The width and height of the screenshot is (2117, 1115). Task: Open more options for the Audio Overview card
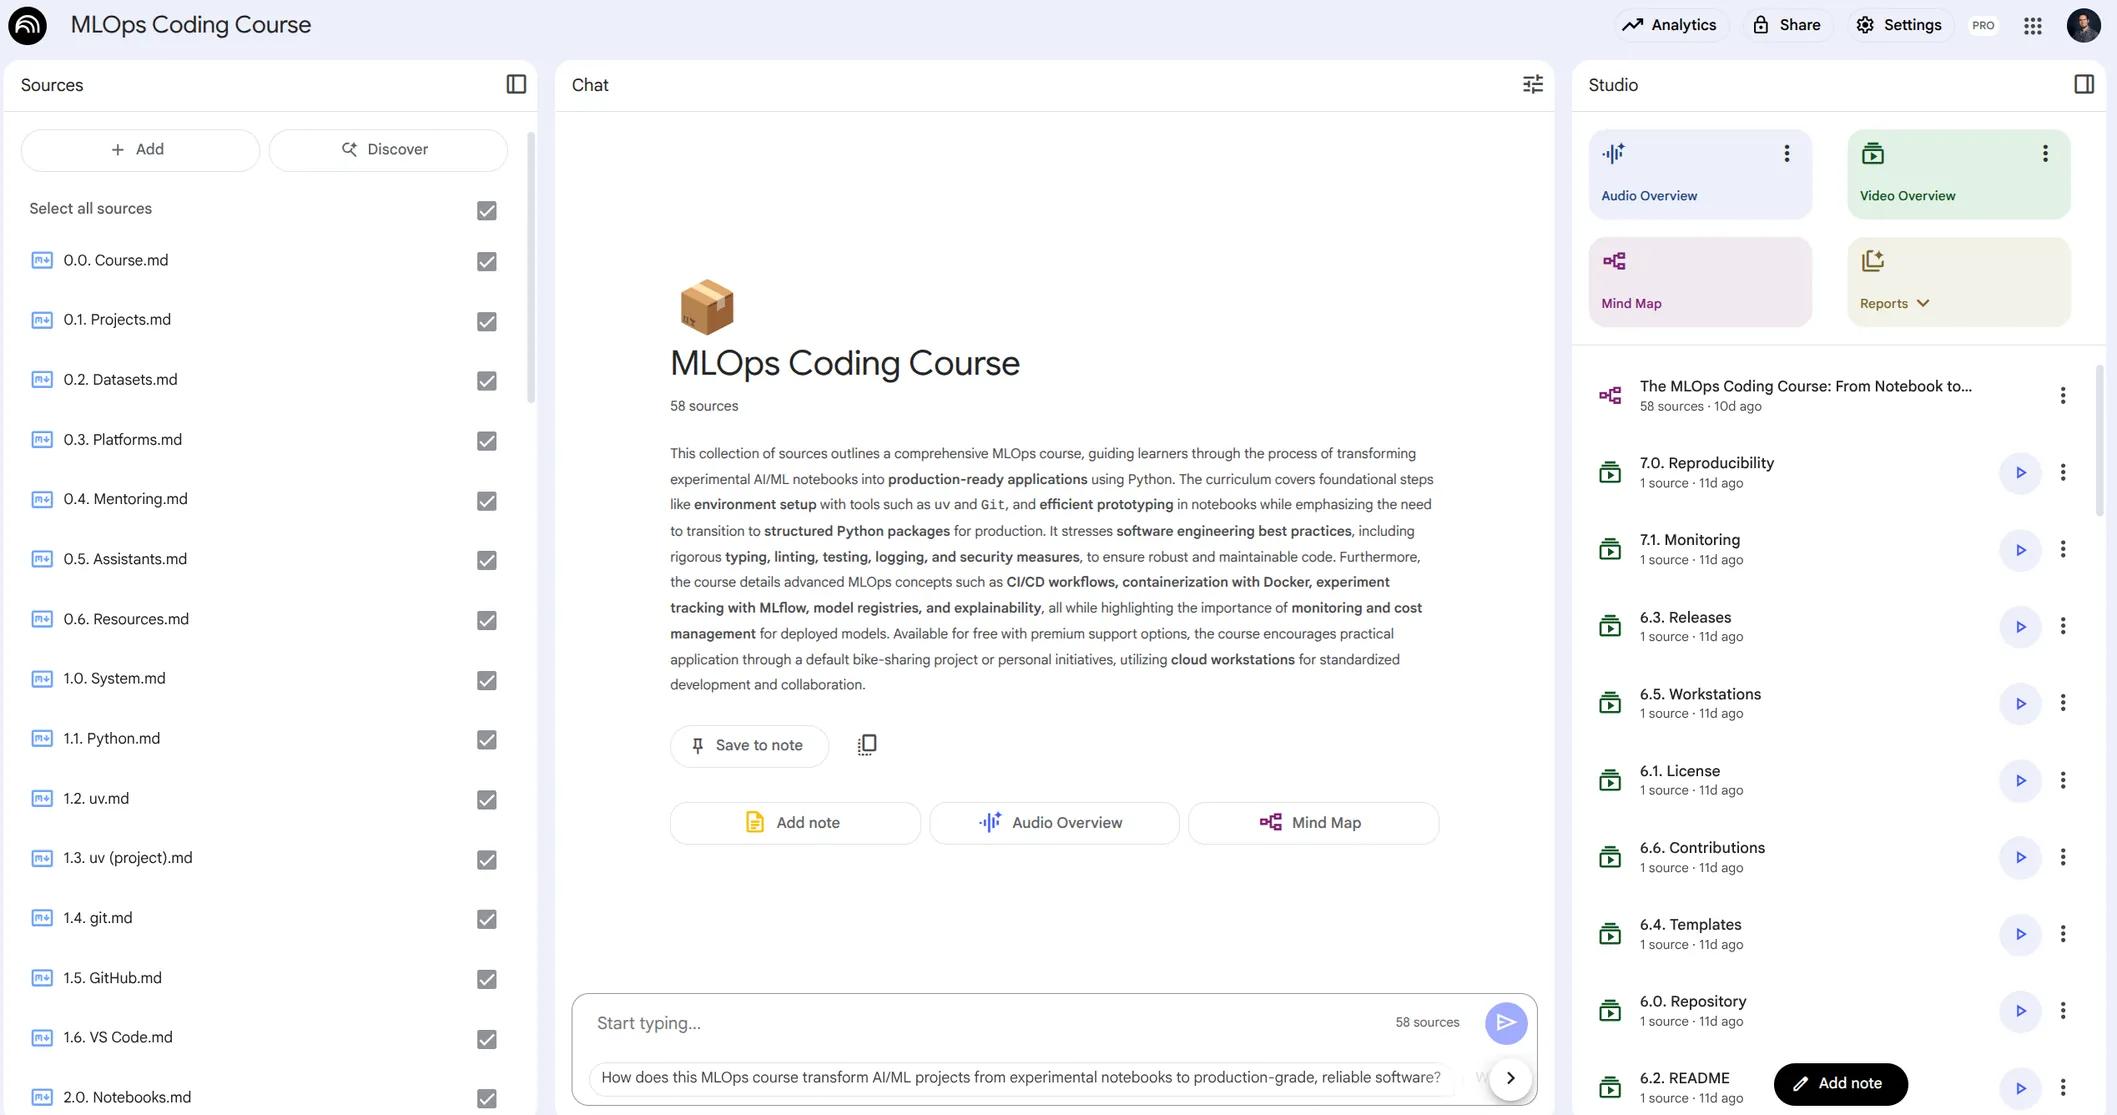(x=1786, y=154)
